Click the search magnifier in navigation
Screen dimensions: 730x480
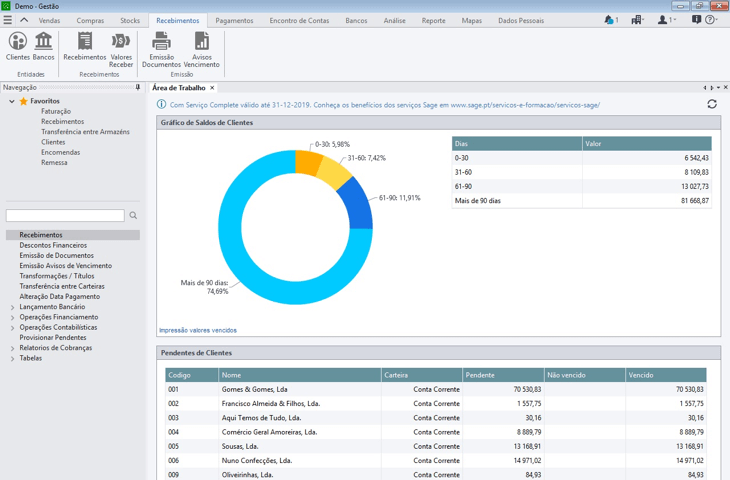tap(133, 216)
